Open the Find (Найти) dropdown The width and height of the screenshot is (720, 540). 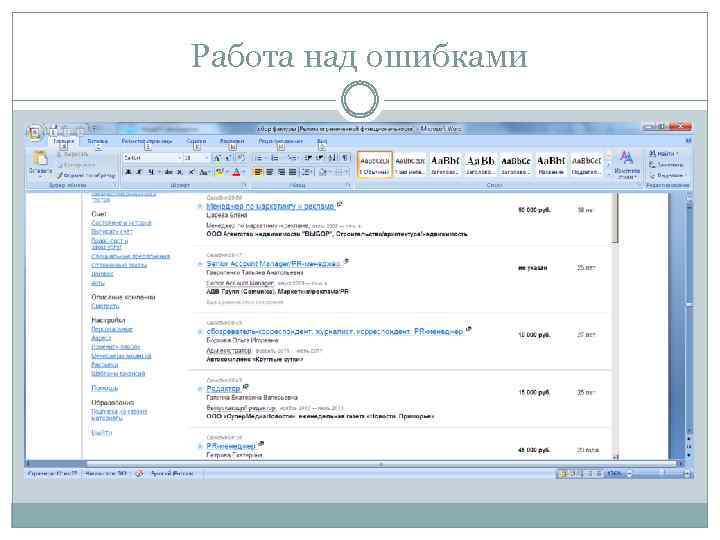click(x=664, y=153)
